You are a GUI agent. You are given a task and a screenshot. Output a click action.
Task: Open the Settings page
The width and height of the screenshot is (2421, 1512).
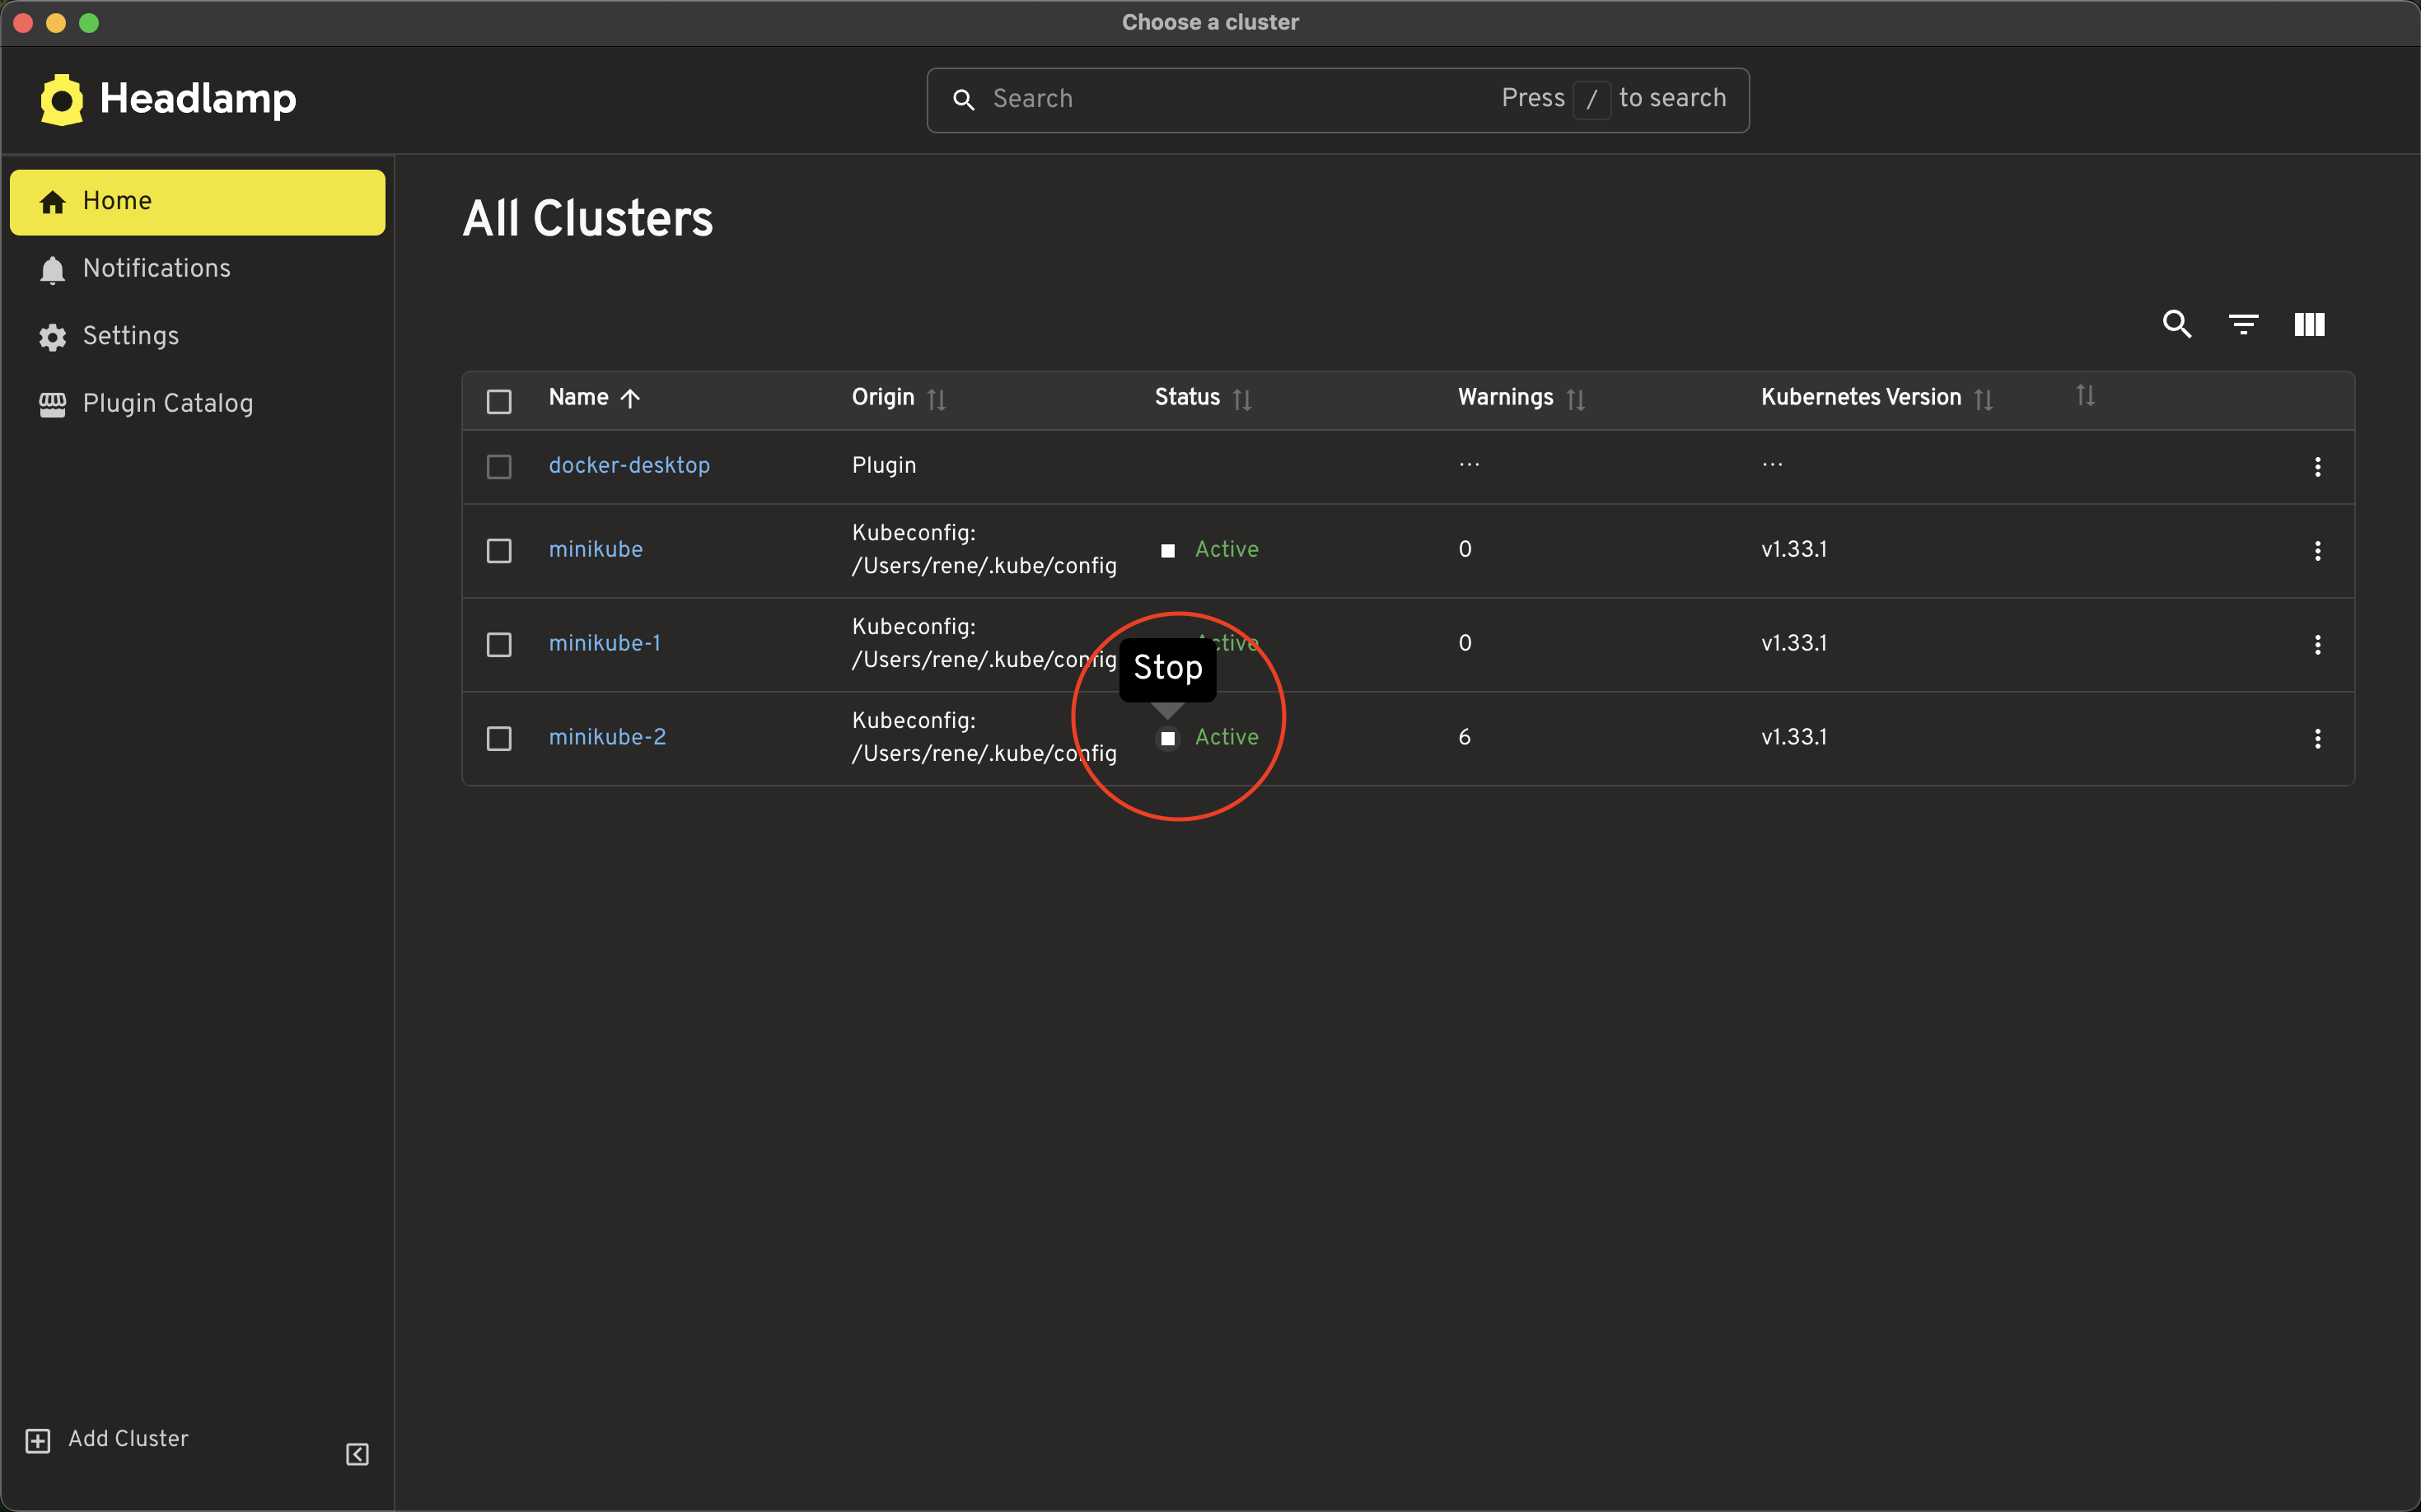click(x=130, y=336)
